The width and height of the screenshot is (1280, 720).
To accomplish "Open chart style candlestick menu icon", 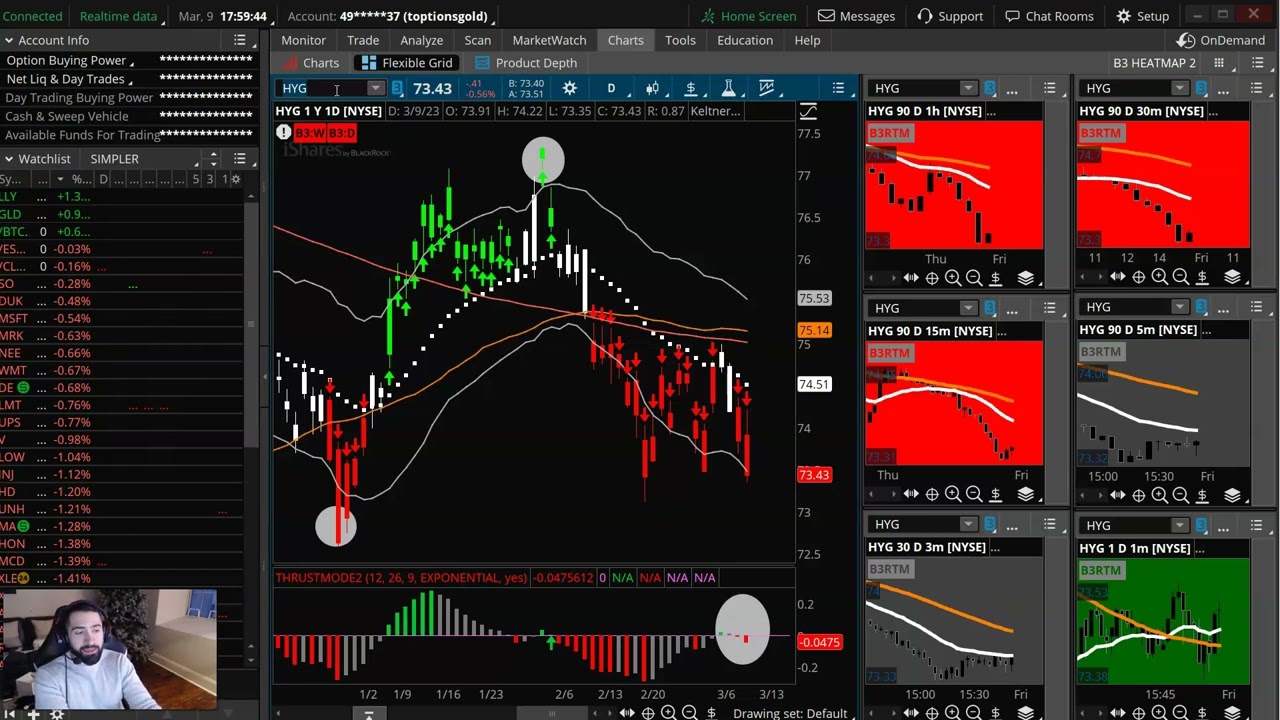I will (652, 88).
